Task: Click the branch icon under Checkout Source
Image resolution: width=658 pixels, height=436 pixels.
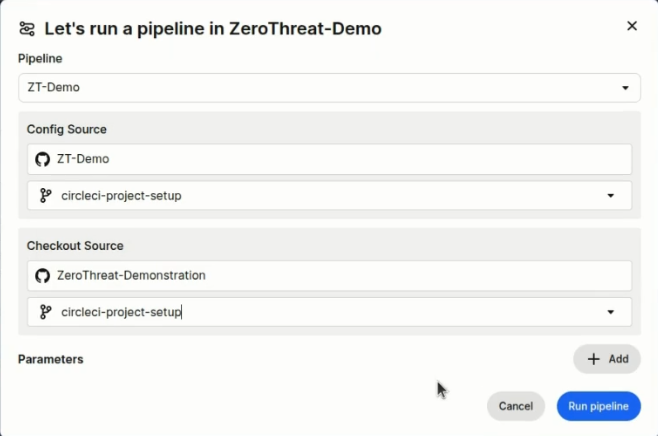Action: (45, 312)
